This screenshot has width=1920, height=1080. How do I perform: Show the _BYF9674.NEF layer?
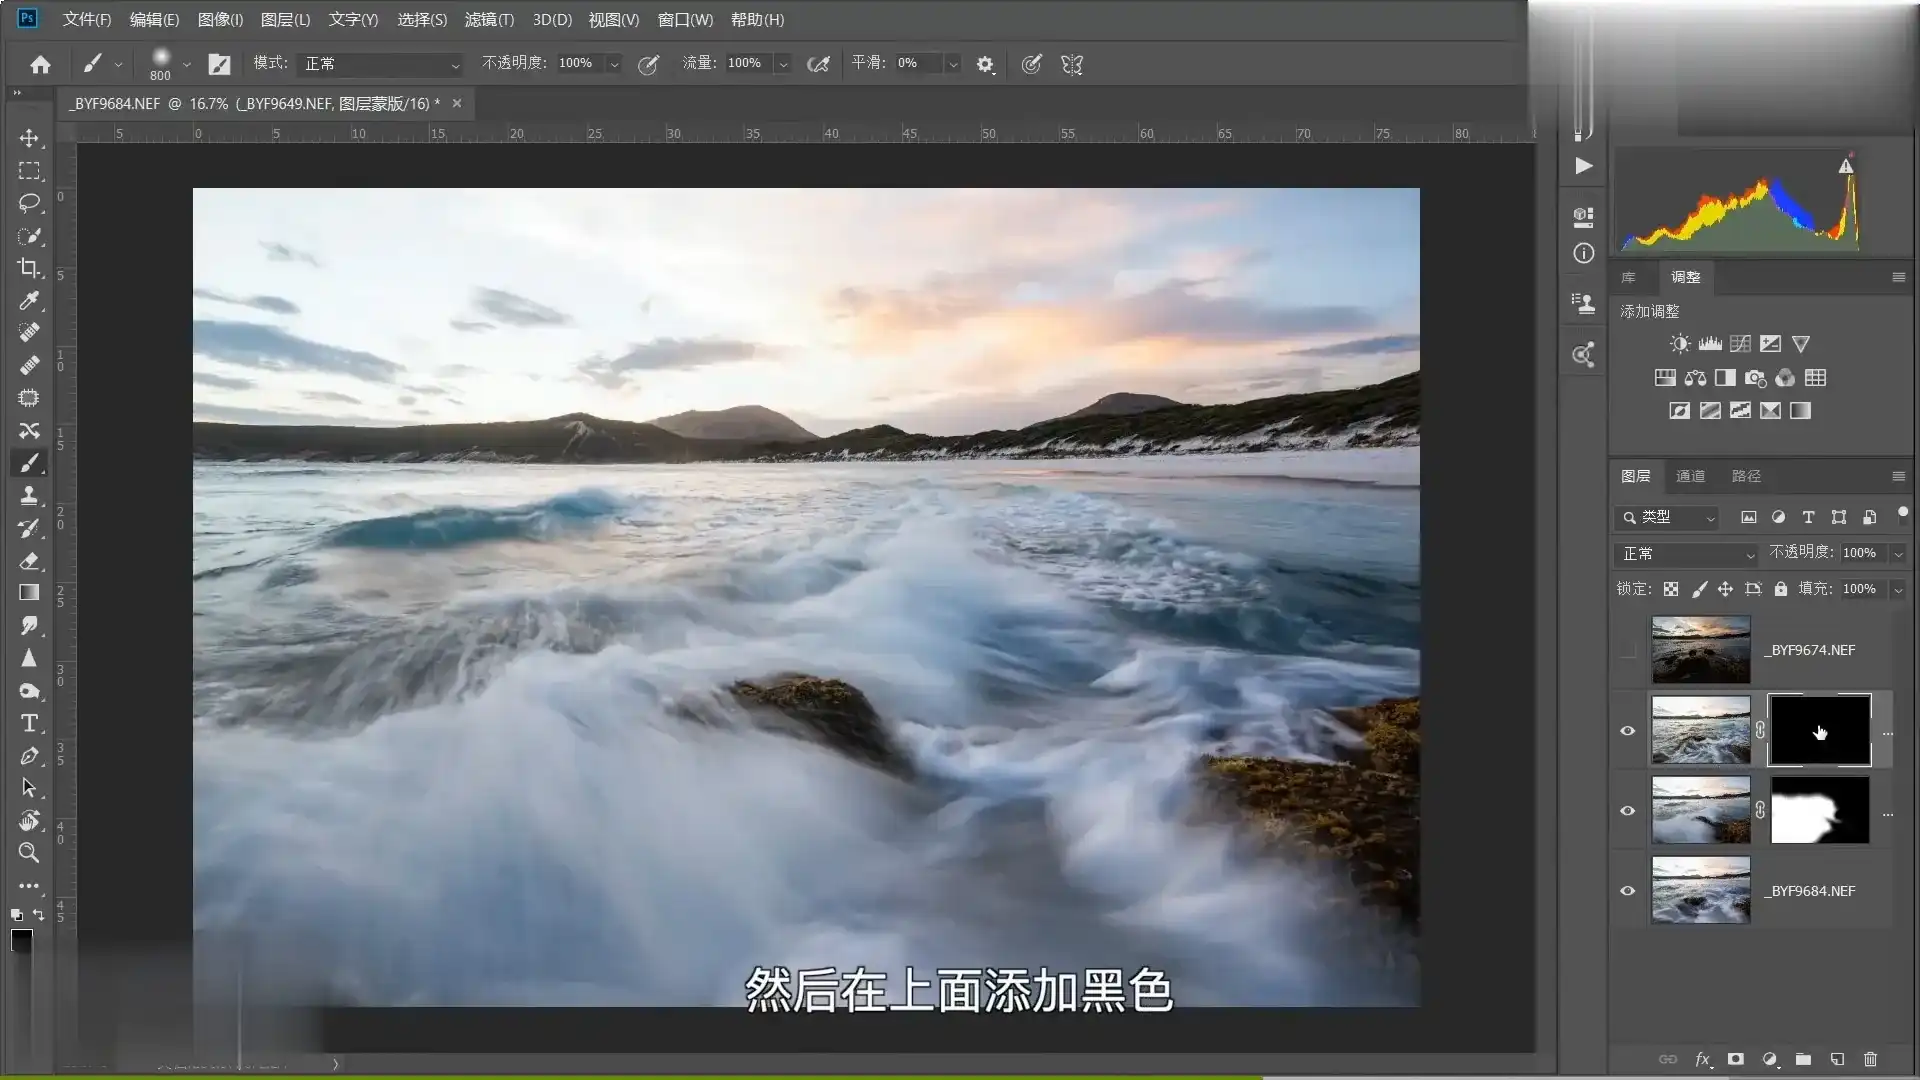[x=1627, y=650]
